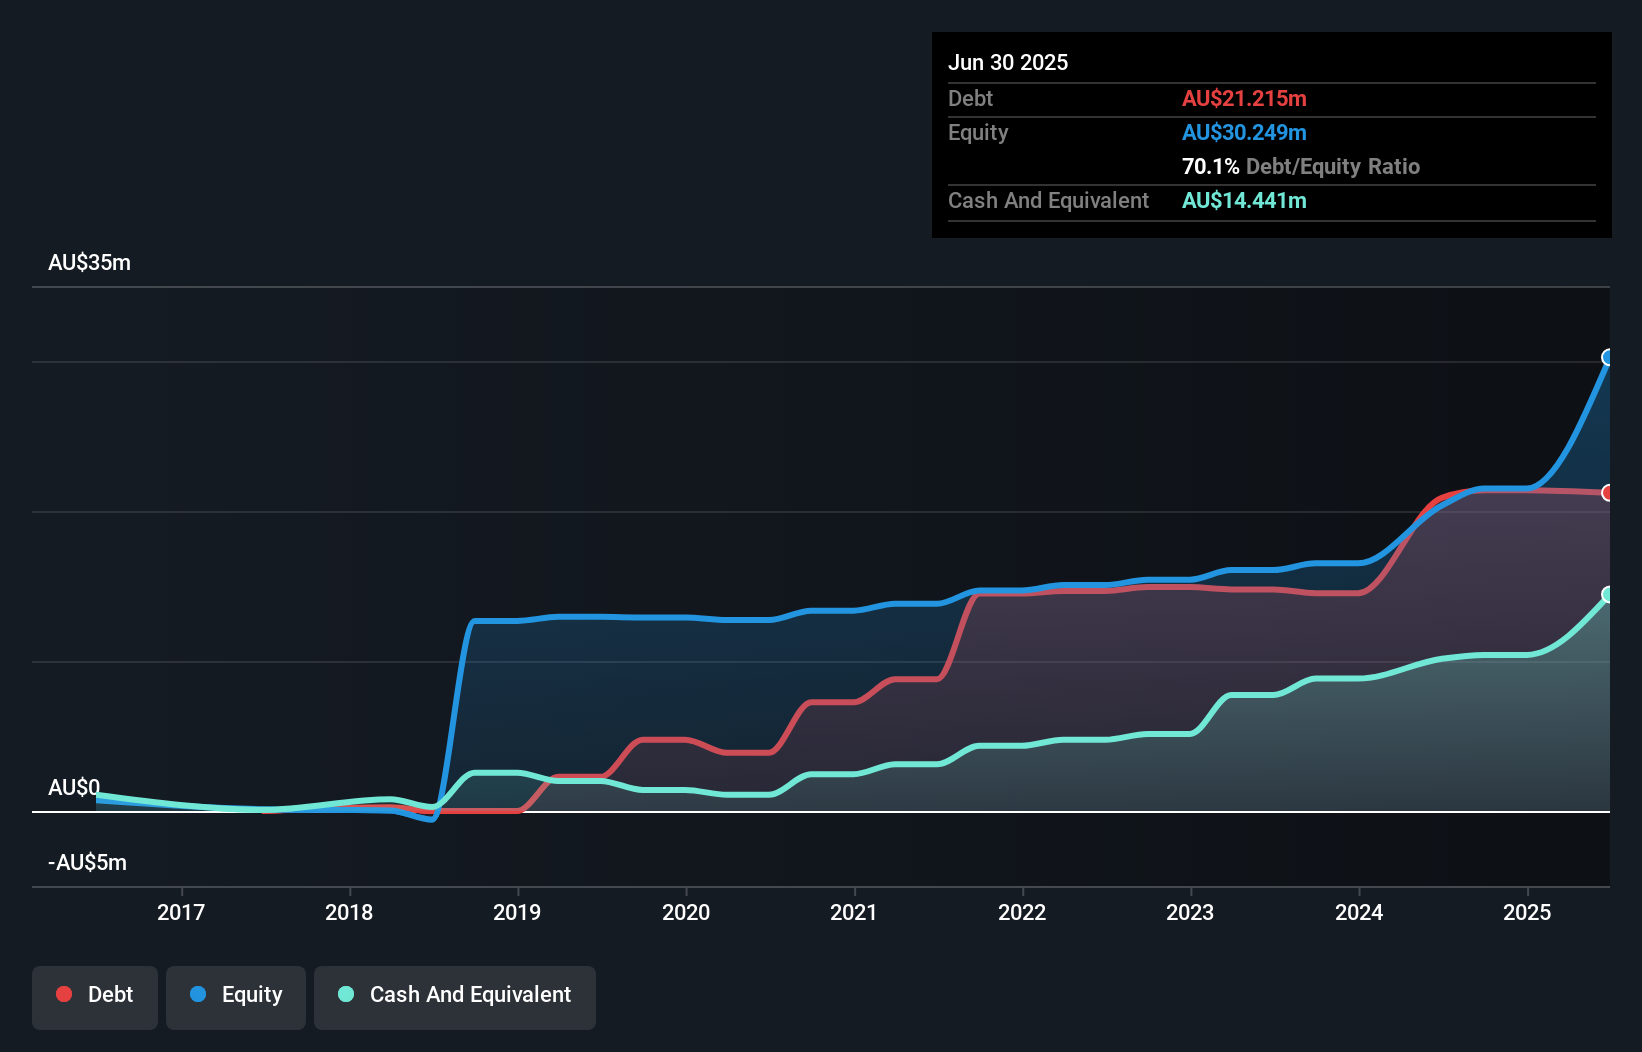This screenshot has width=1642, height=1052.
Task: Select the 2021 year label on axis
Action: point(854,912)
